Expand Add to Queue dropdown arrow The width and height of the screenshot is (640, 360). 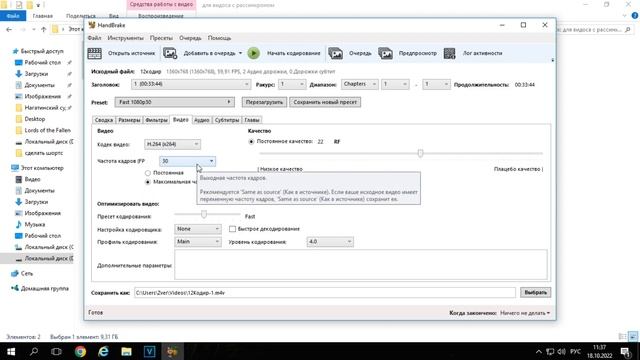pos(240,53)
